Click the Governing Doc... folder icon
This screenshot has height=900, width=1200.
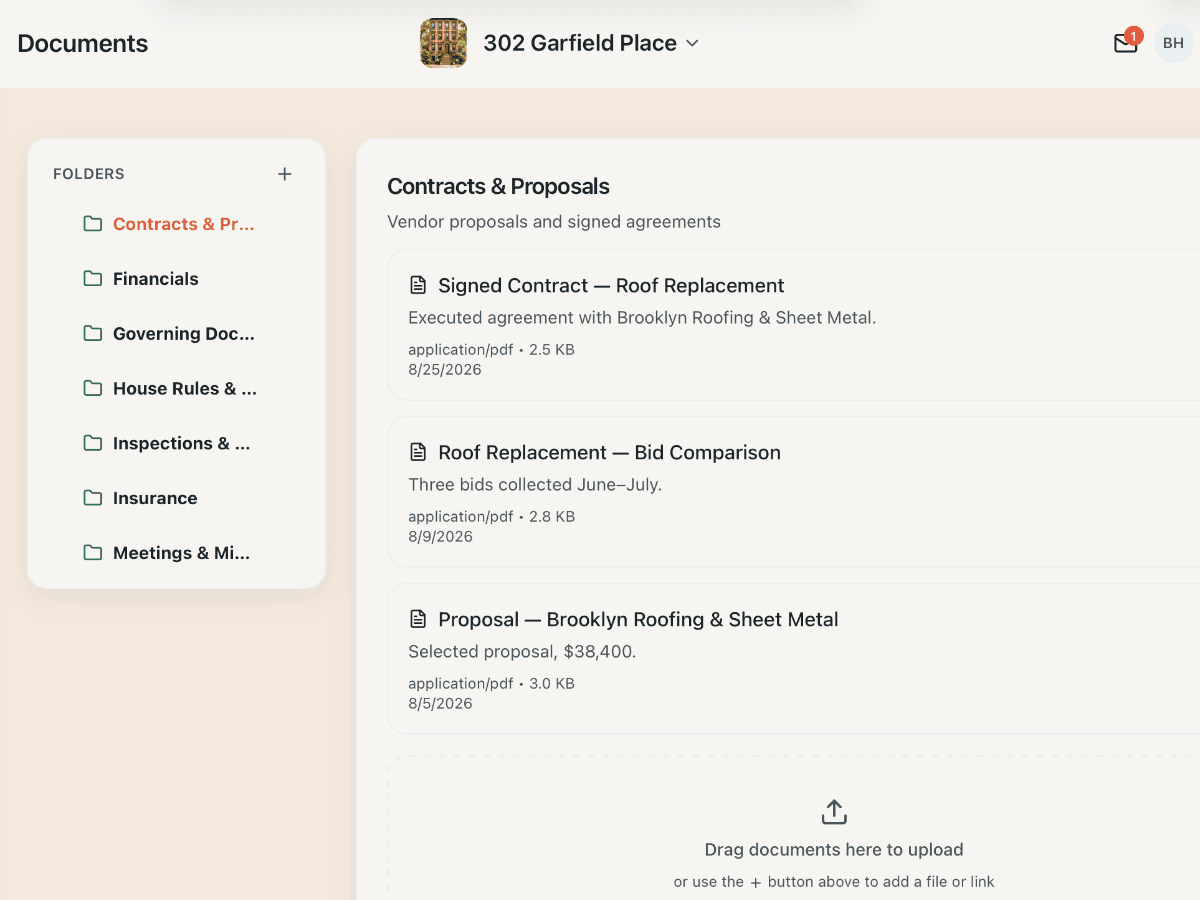(93, 334)
